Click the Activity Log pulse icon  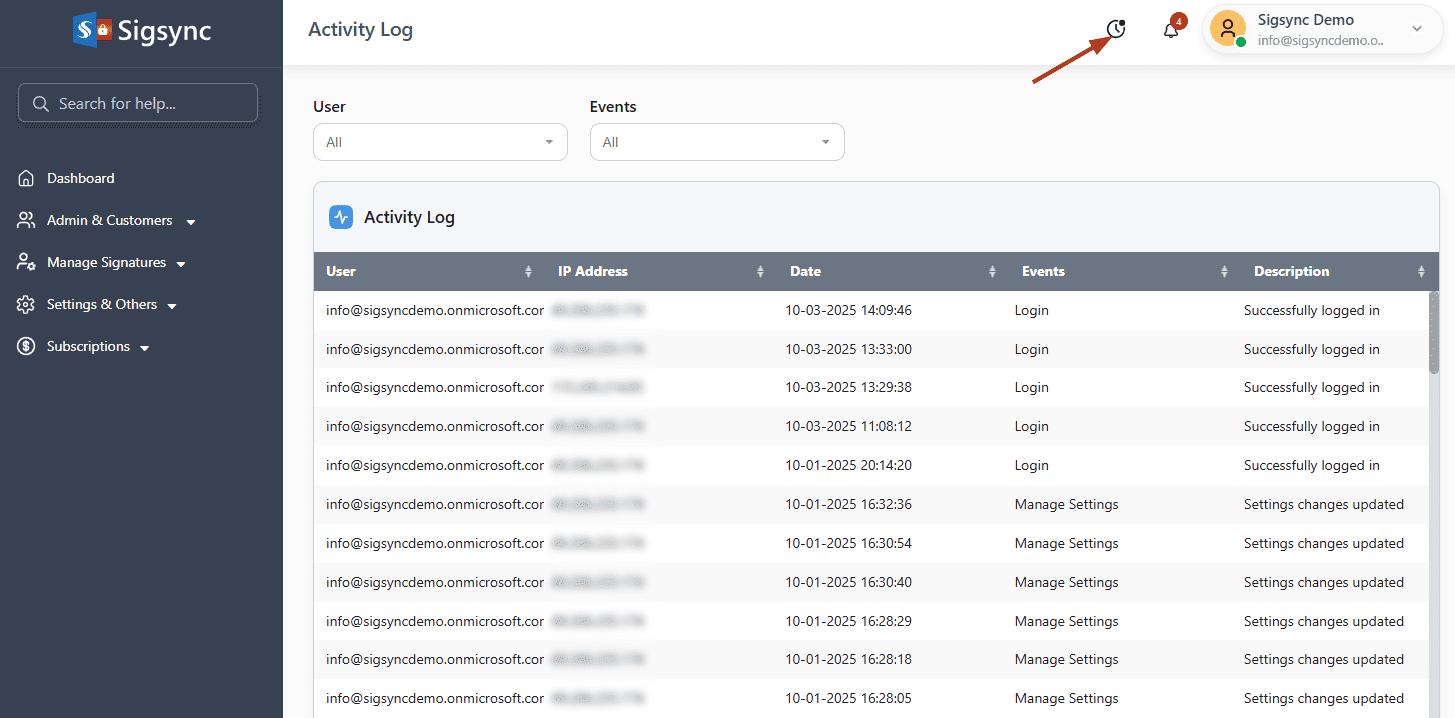coord(341,217)
